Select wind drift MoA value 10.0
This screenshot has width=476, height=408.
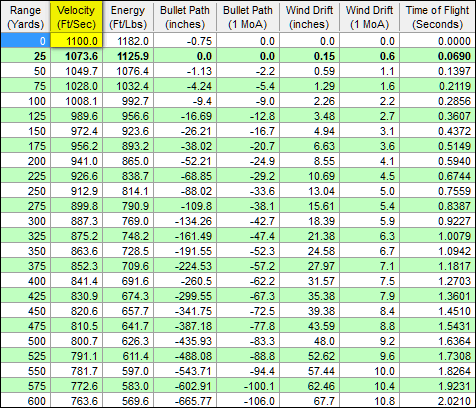click(370, 371)
